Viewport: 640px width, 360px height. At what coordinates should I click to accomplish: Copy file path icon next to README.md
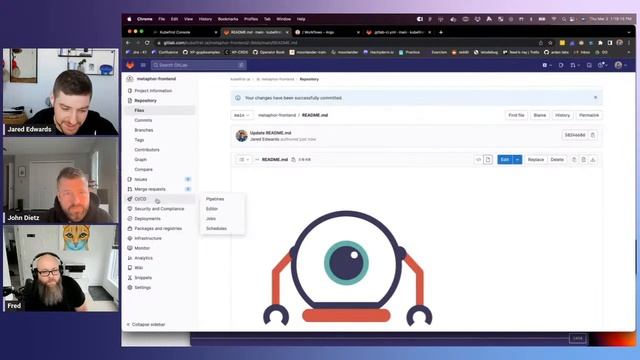coord(293,160)
